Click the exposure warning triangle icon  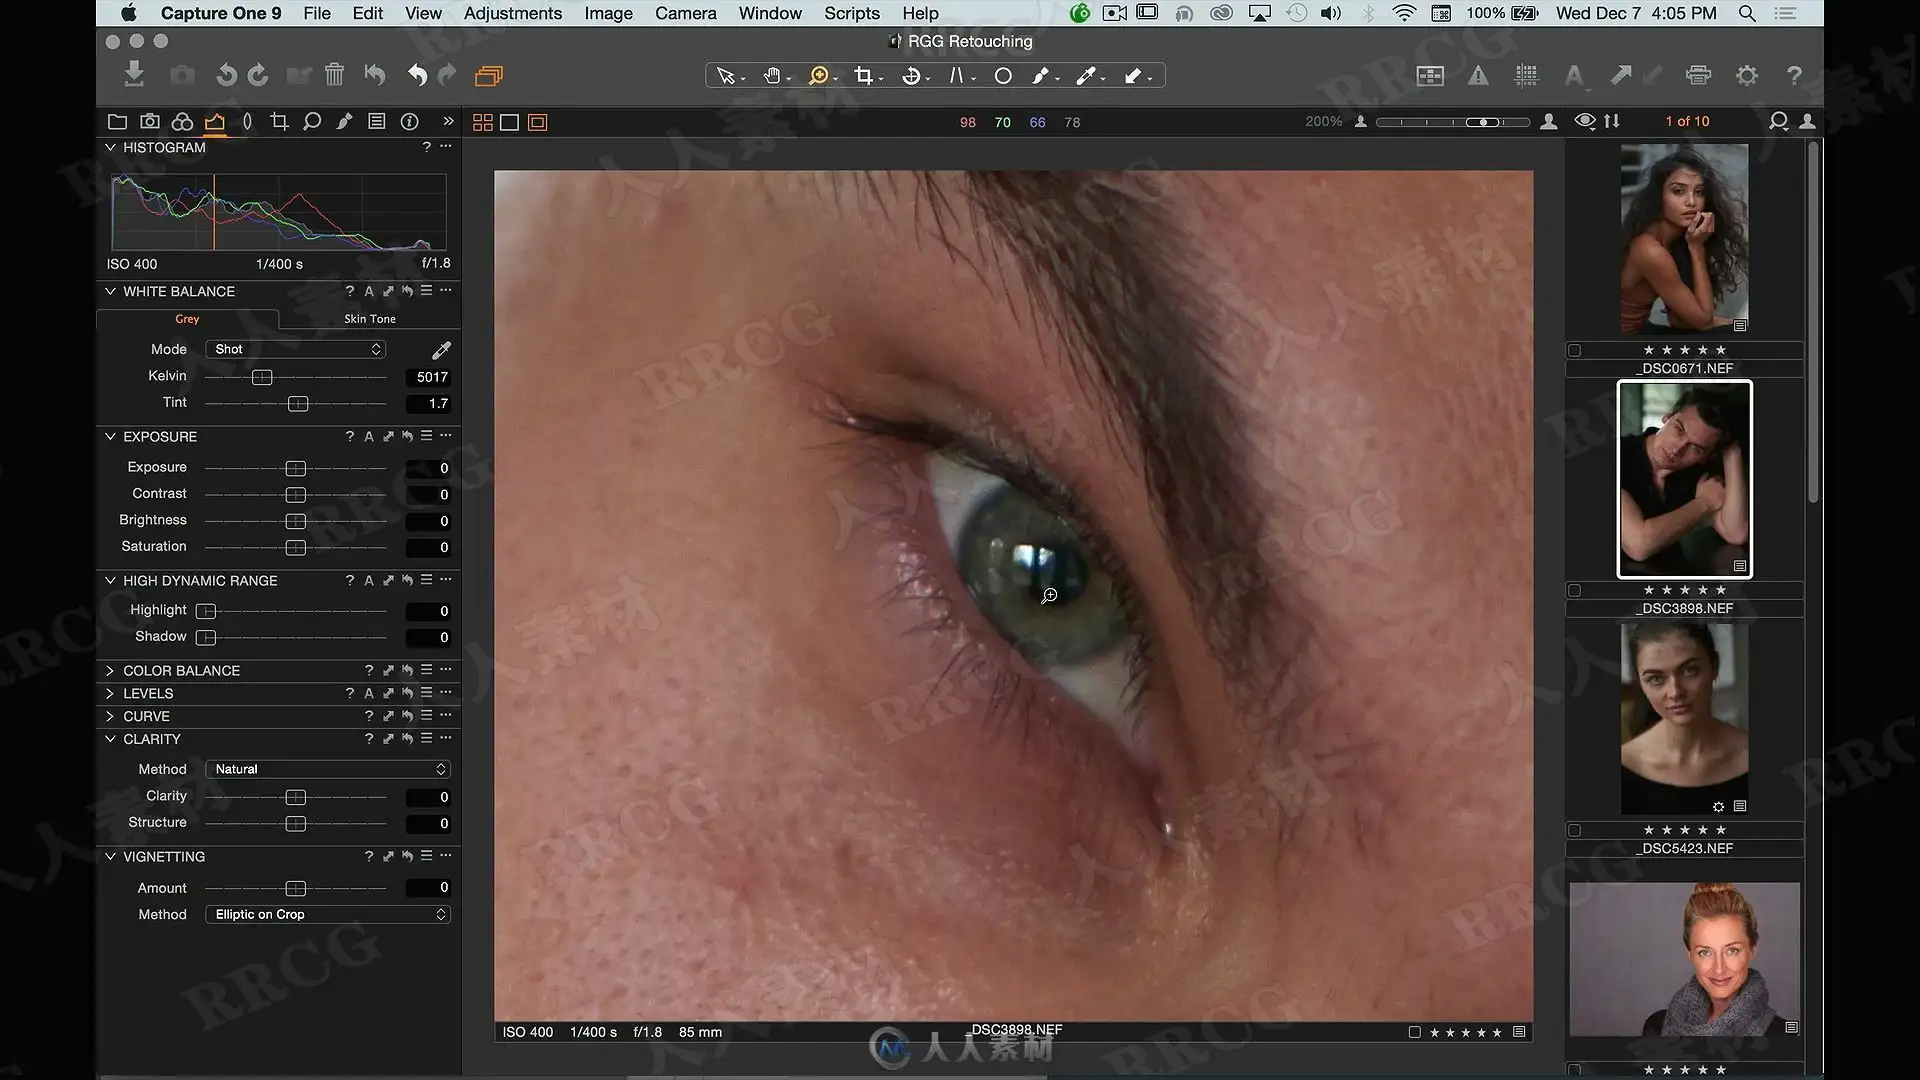point(1478,76)
